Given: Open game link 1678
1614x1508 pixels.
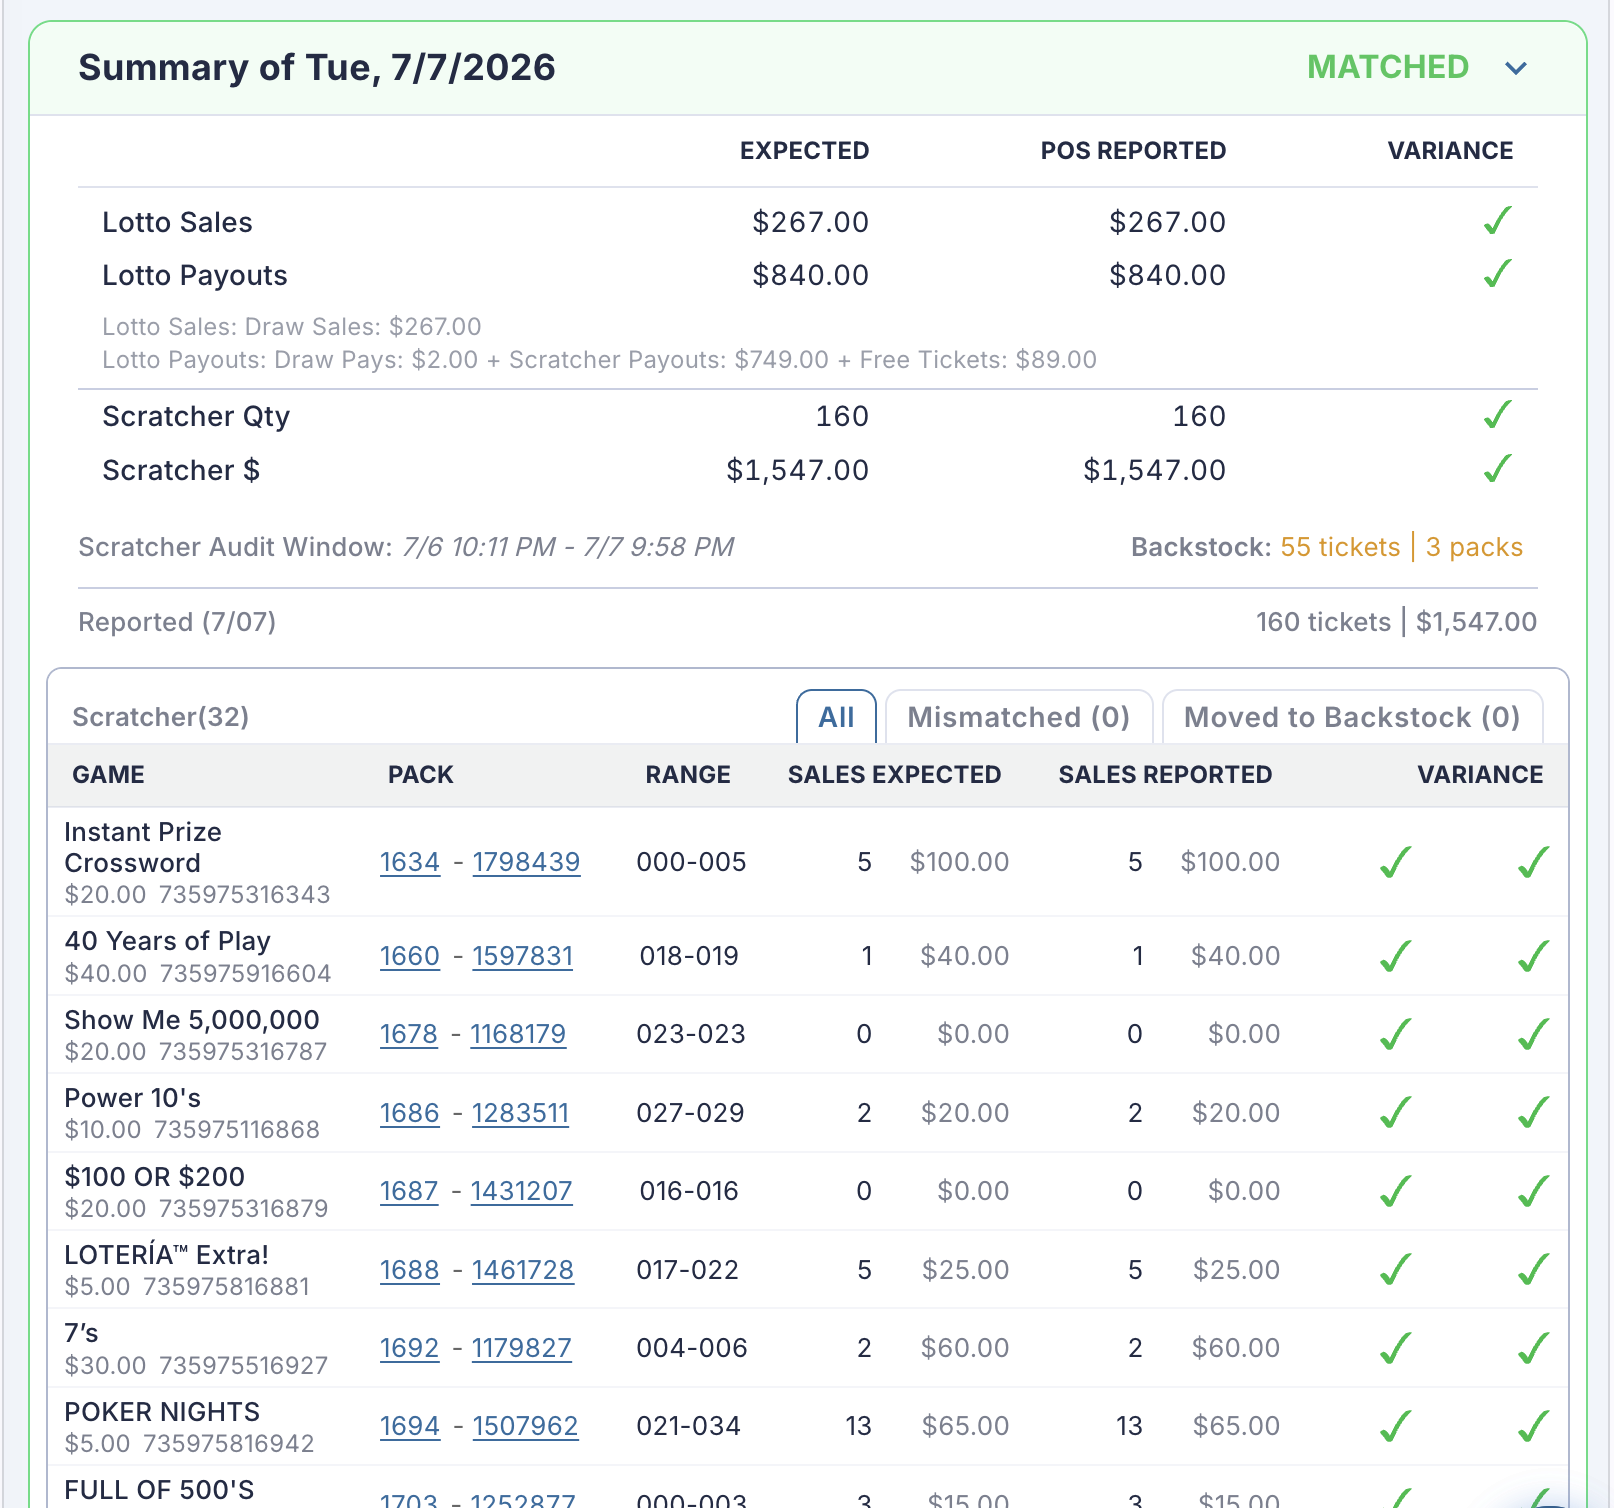Looking at the screenshot, I should tap(409, 1034).
